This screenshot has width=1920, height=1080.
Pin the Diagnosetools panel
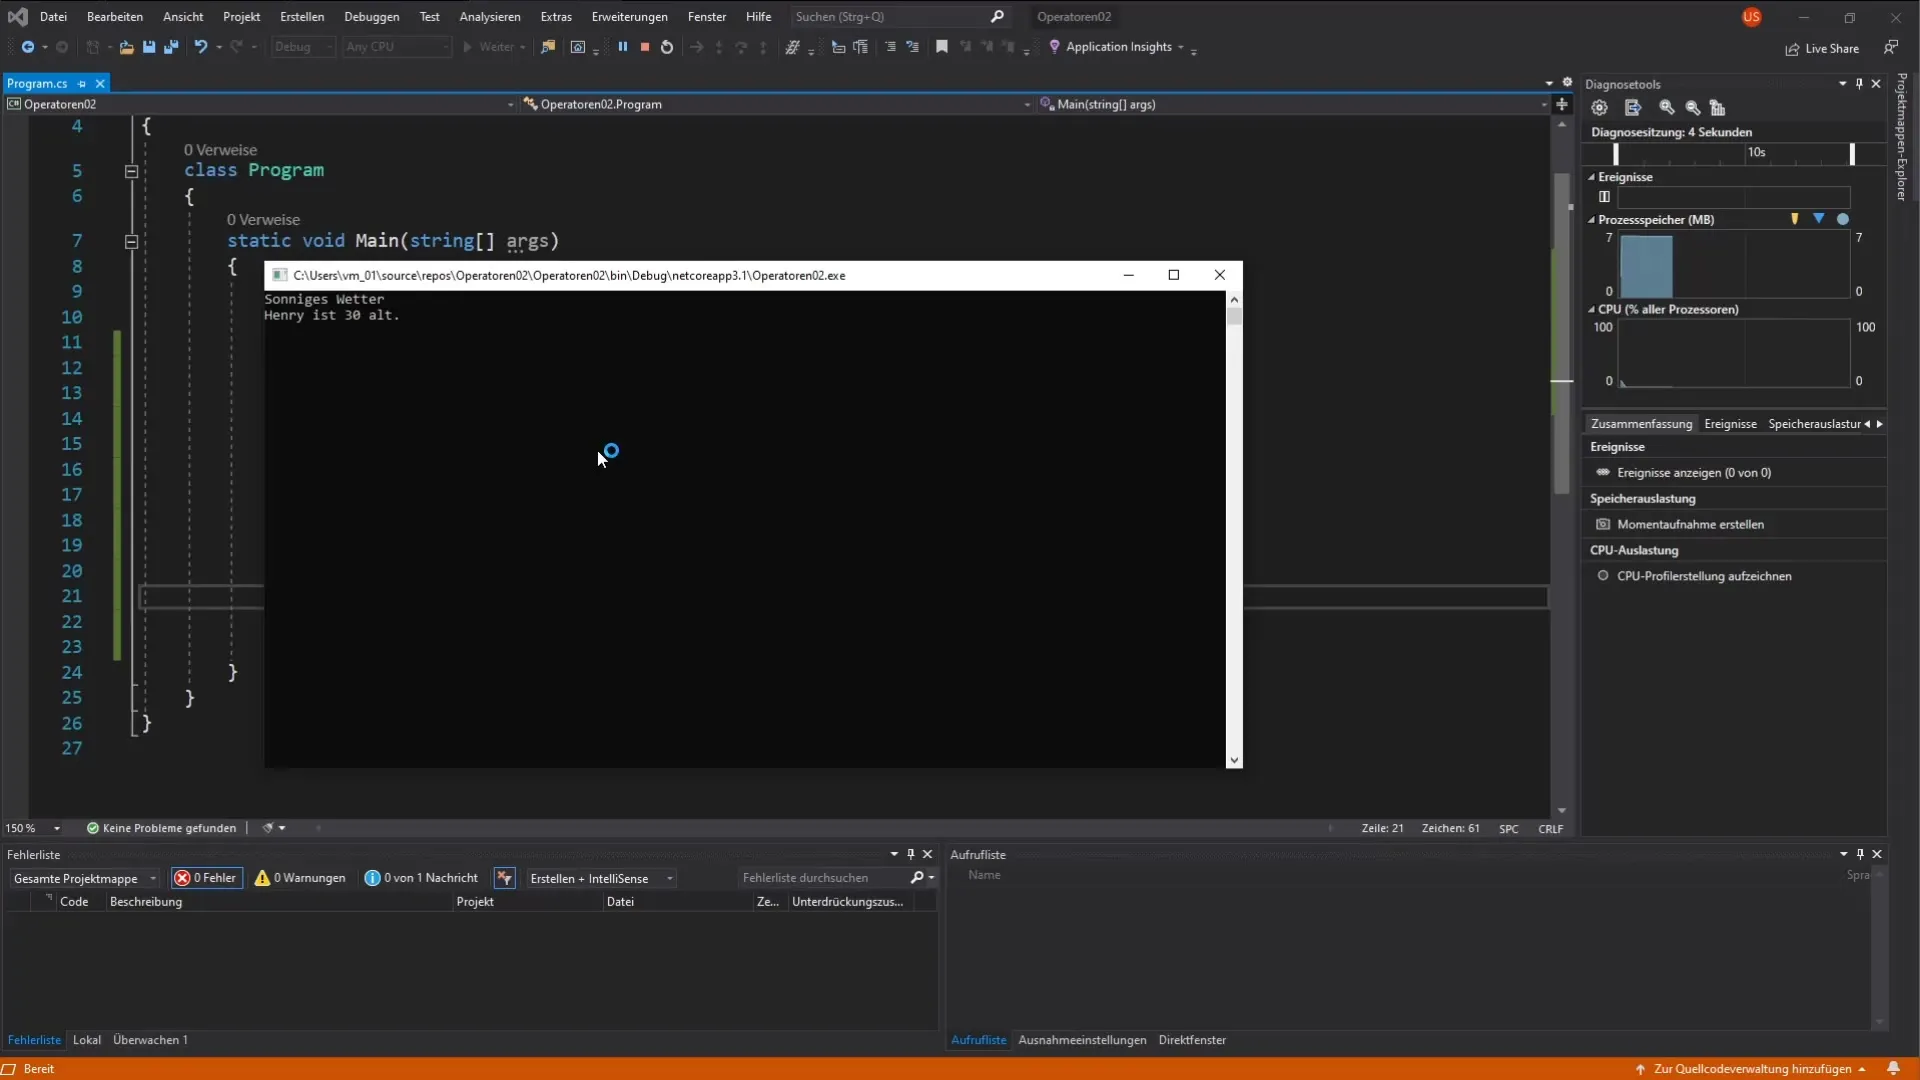[x=1859, y=84]
